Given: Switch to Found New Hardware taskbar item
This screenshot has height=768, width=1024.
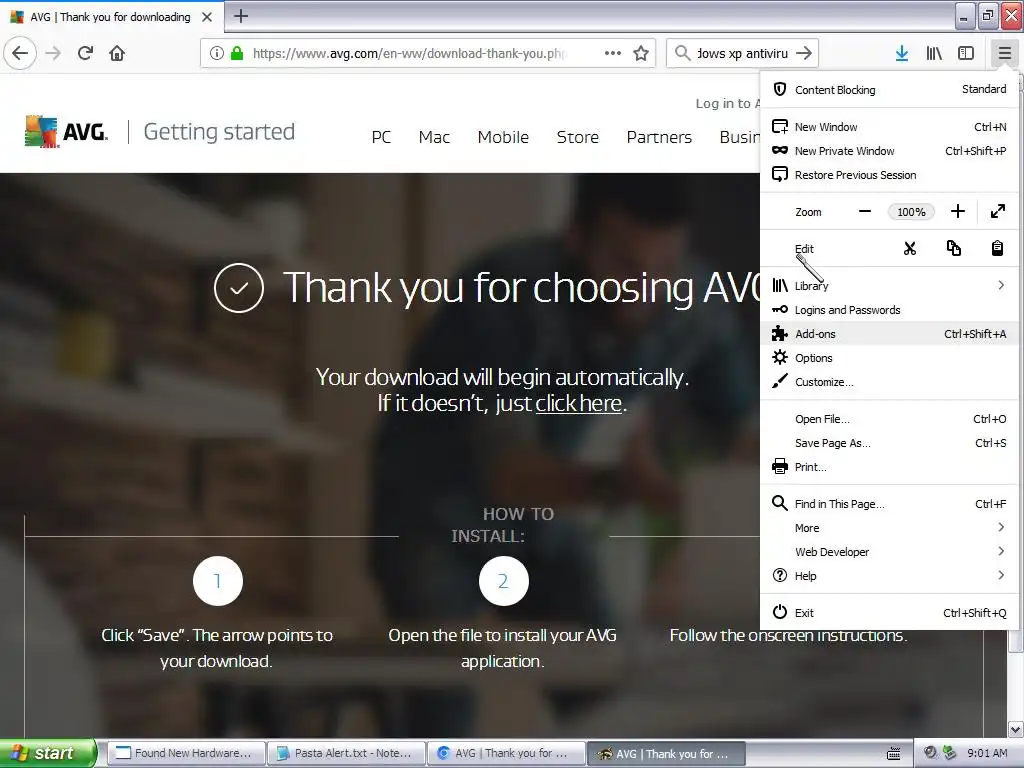Looking at the screenshot, I should click(x=185, y=753).
